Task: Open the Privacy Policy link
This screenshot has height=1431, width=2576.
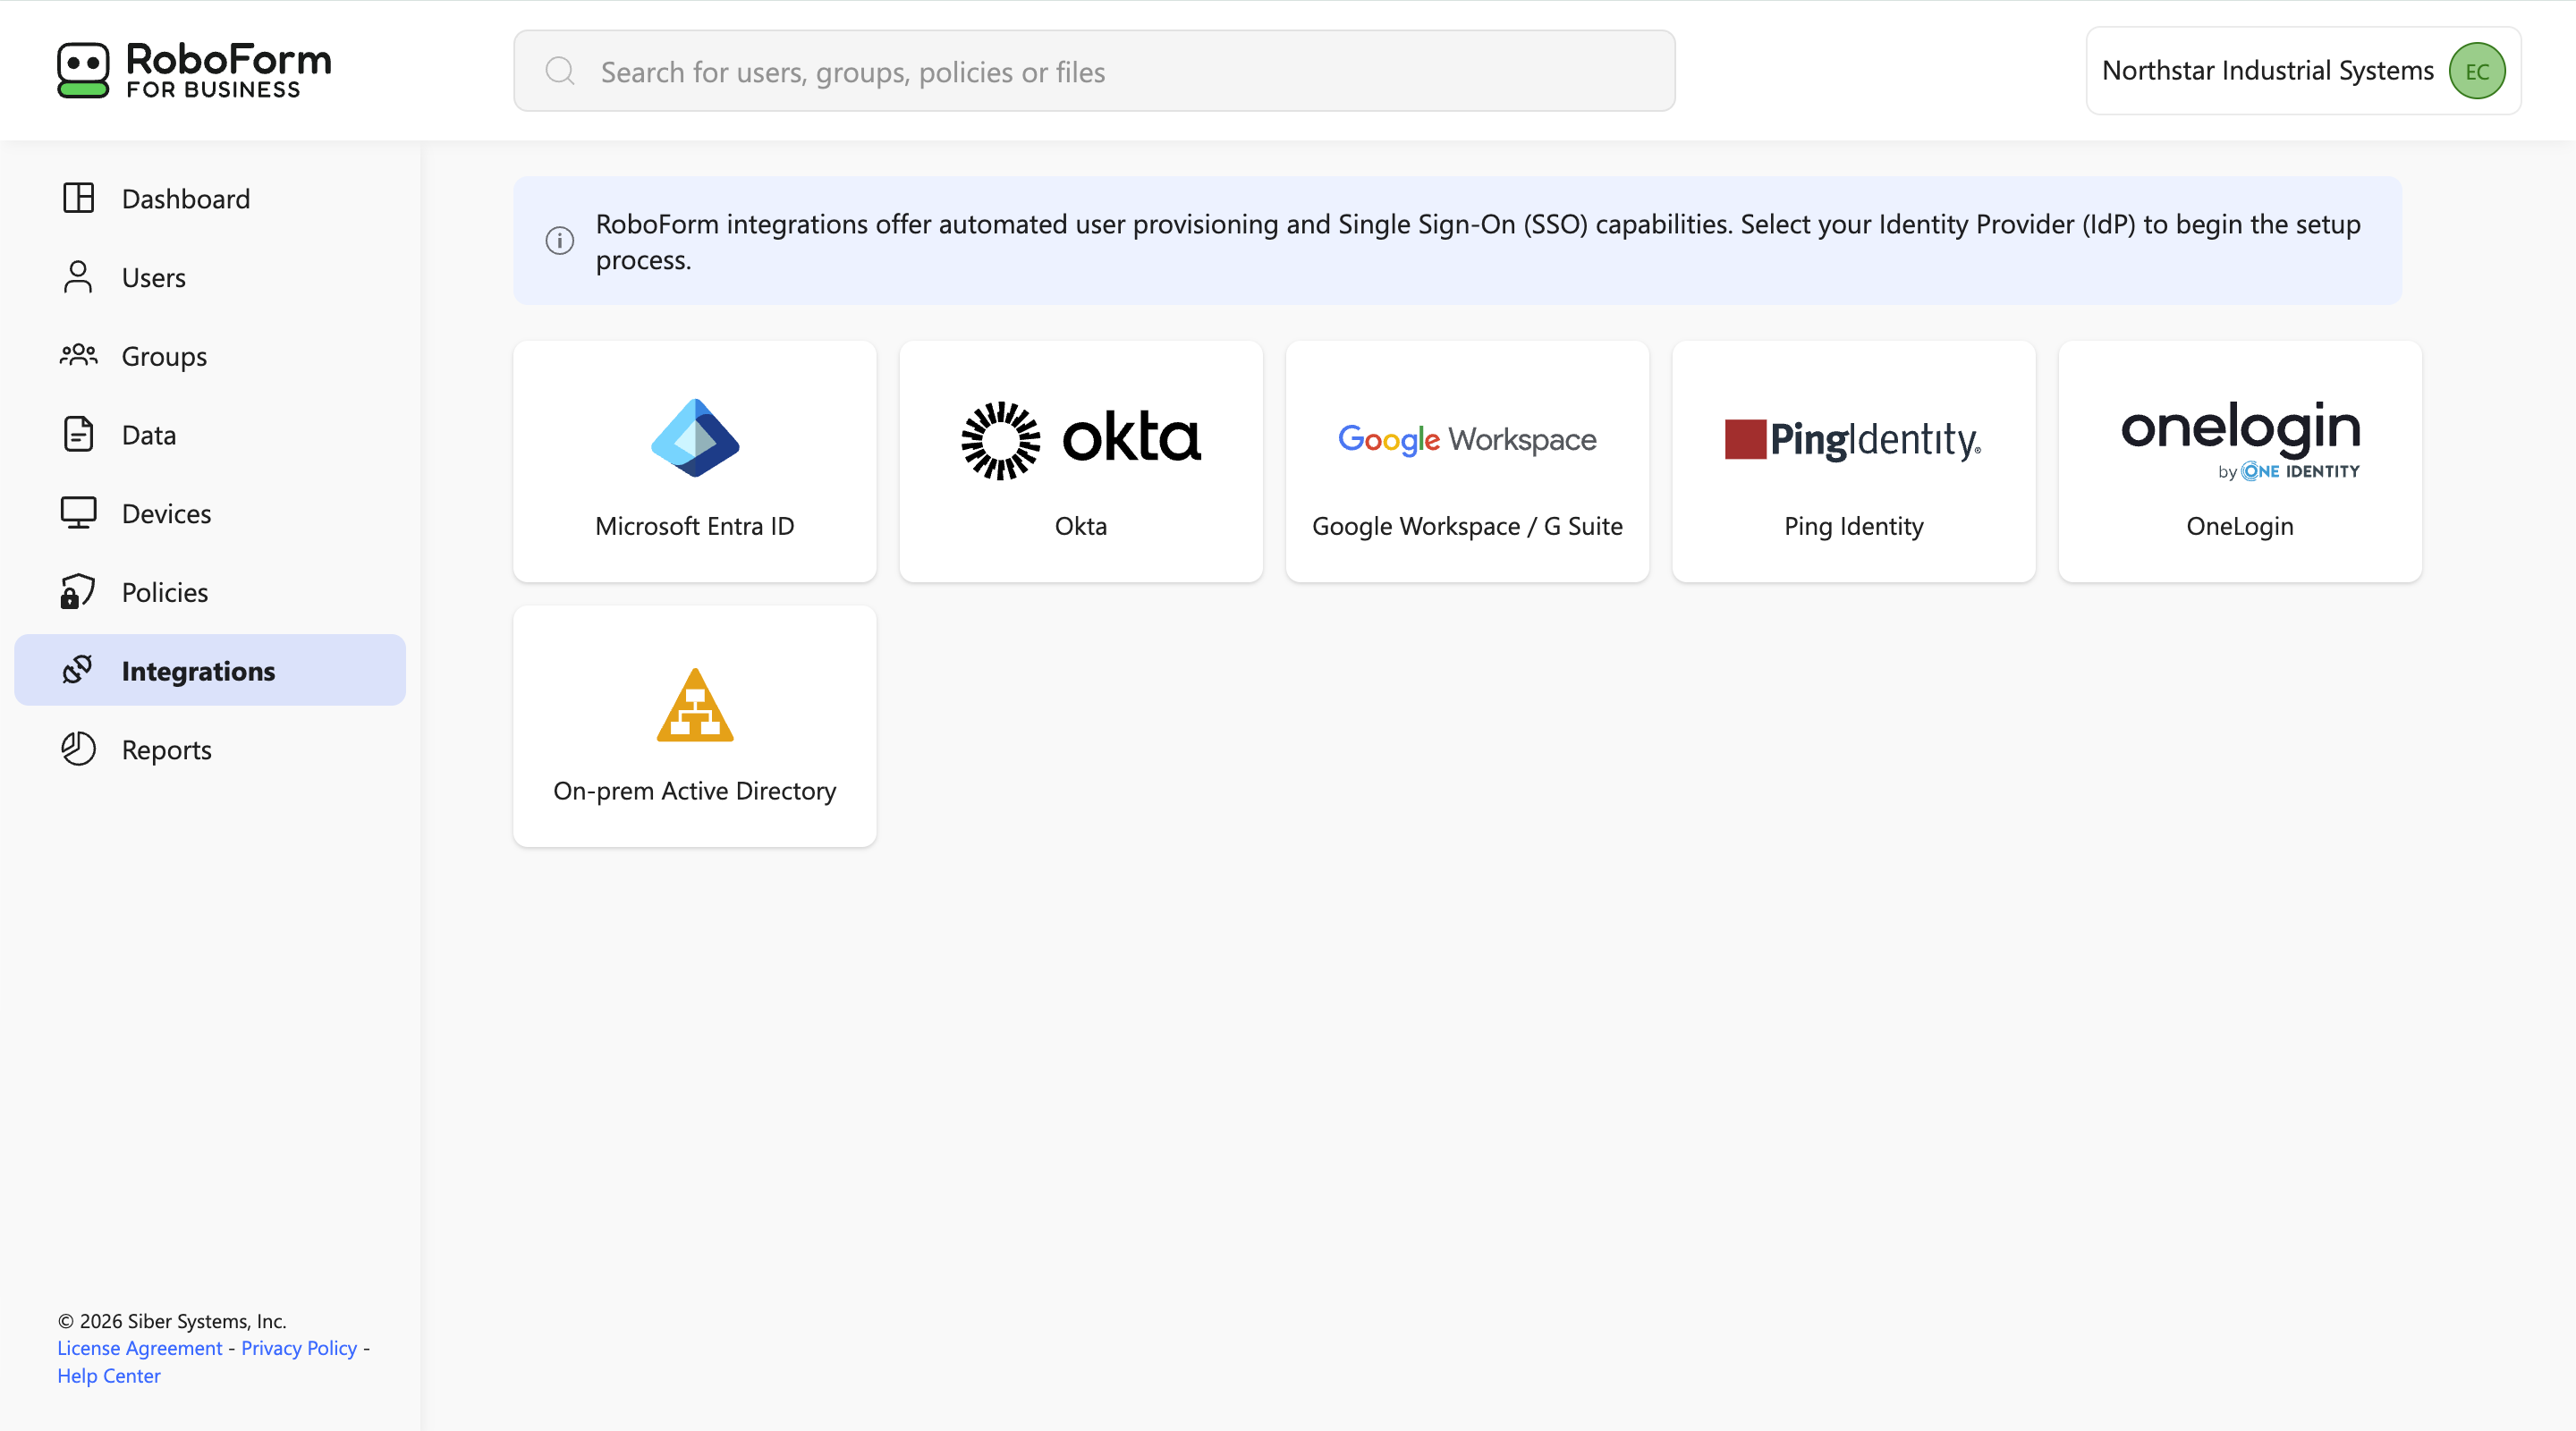Action: [x=299, y=1348]
